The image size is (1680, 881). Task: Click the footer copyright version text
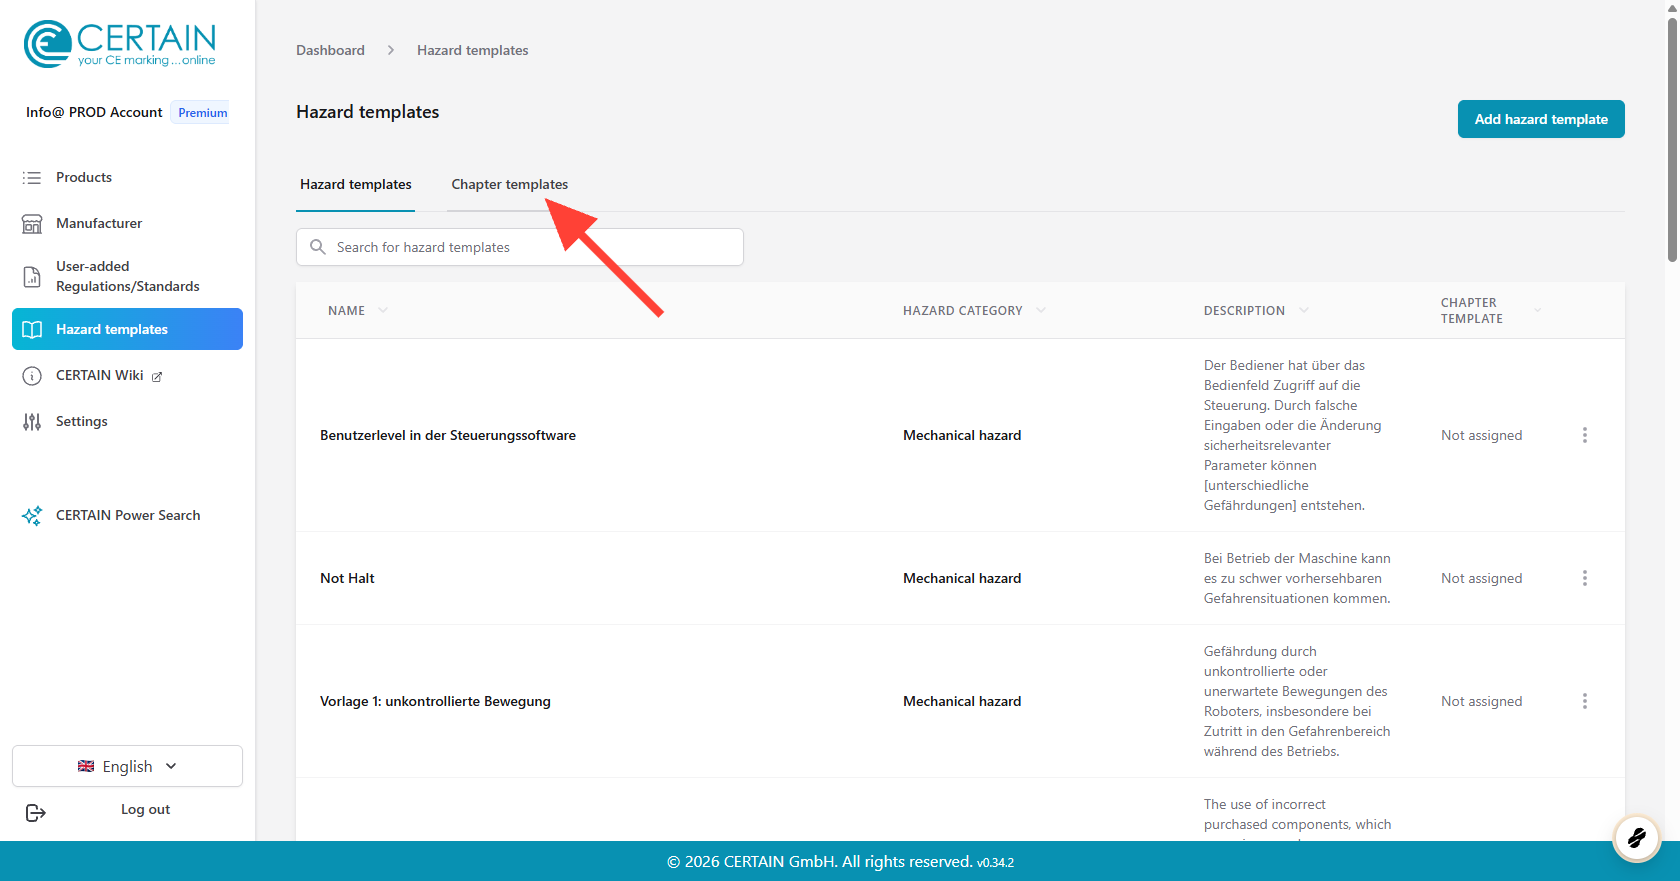coord(840,861)
